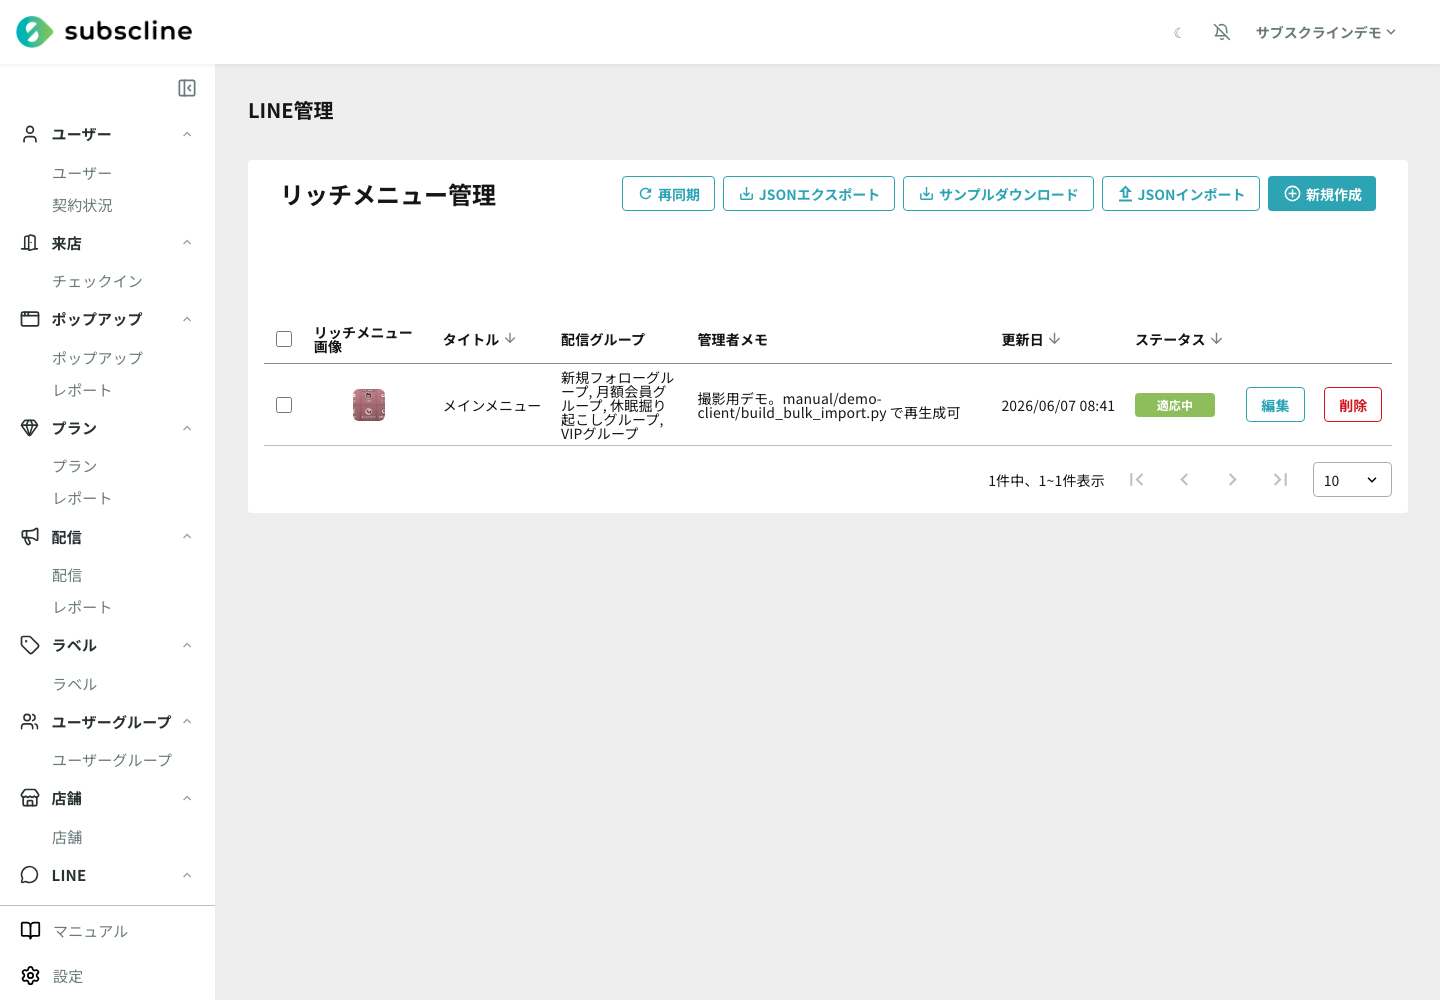
Task: Collapse the ユーザー section chevron
Action: (187, 134)
